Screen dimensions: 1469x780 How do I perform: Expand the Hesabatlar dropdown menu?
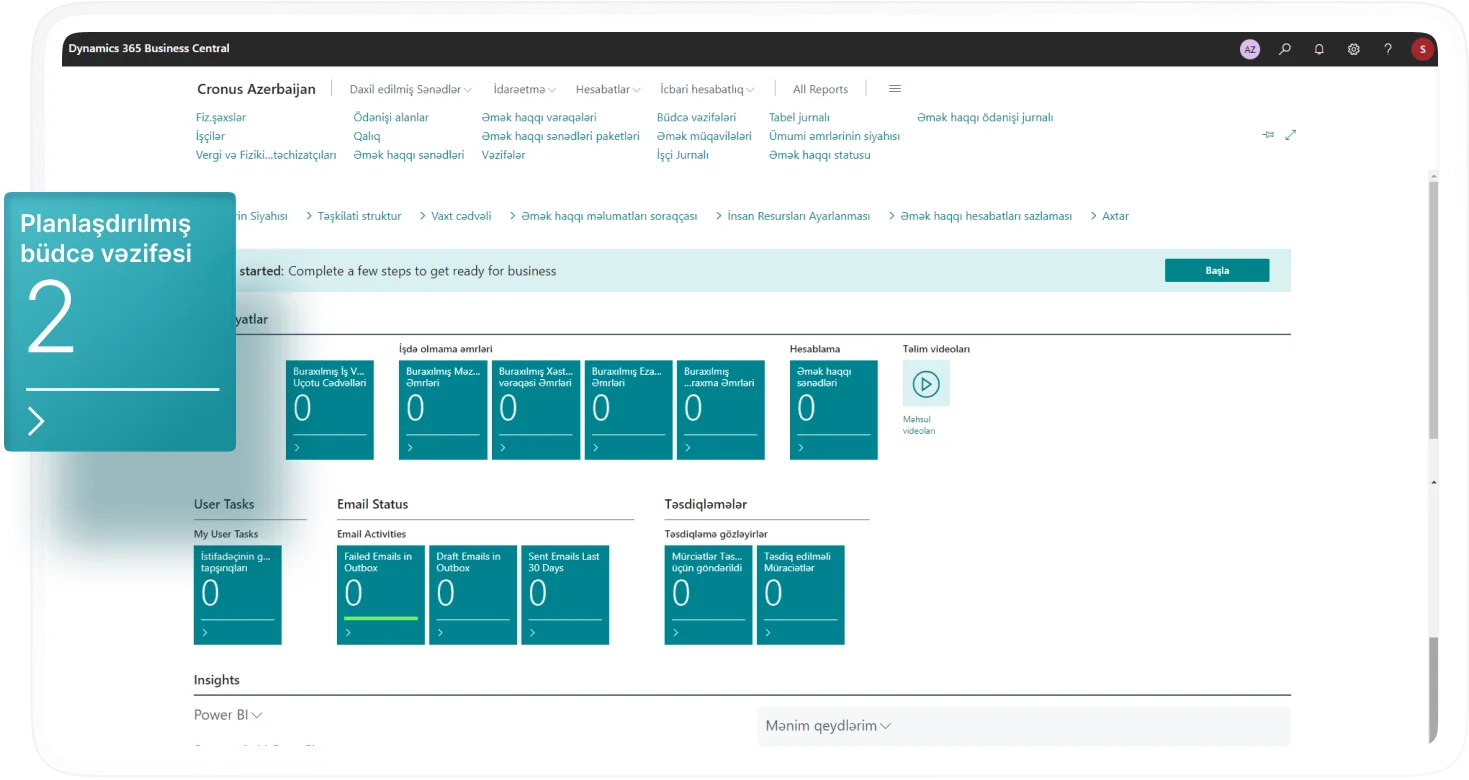coord(608,90)
